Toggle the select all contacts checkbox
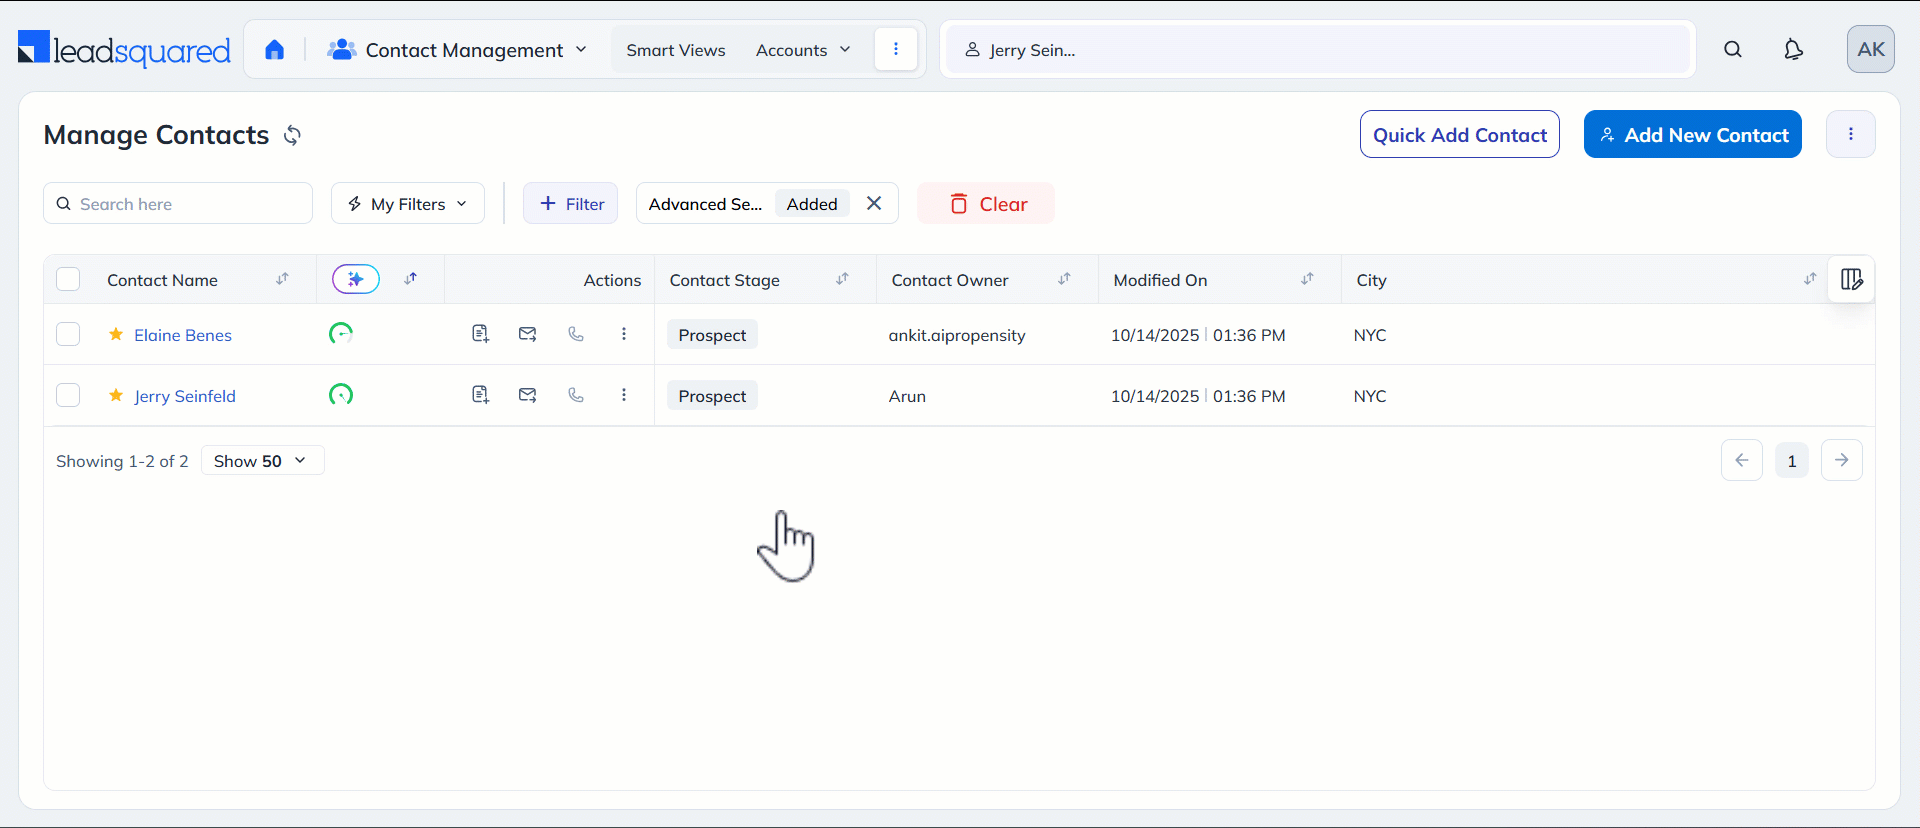 tap(68, 280)
